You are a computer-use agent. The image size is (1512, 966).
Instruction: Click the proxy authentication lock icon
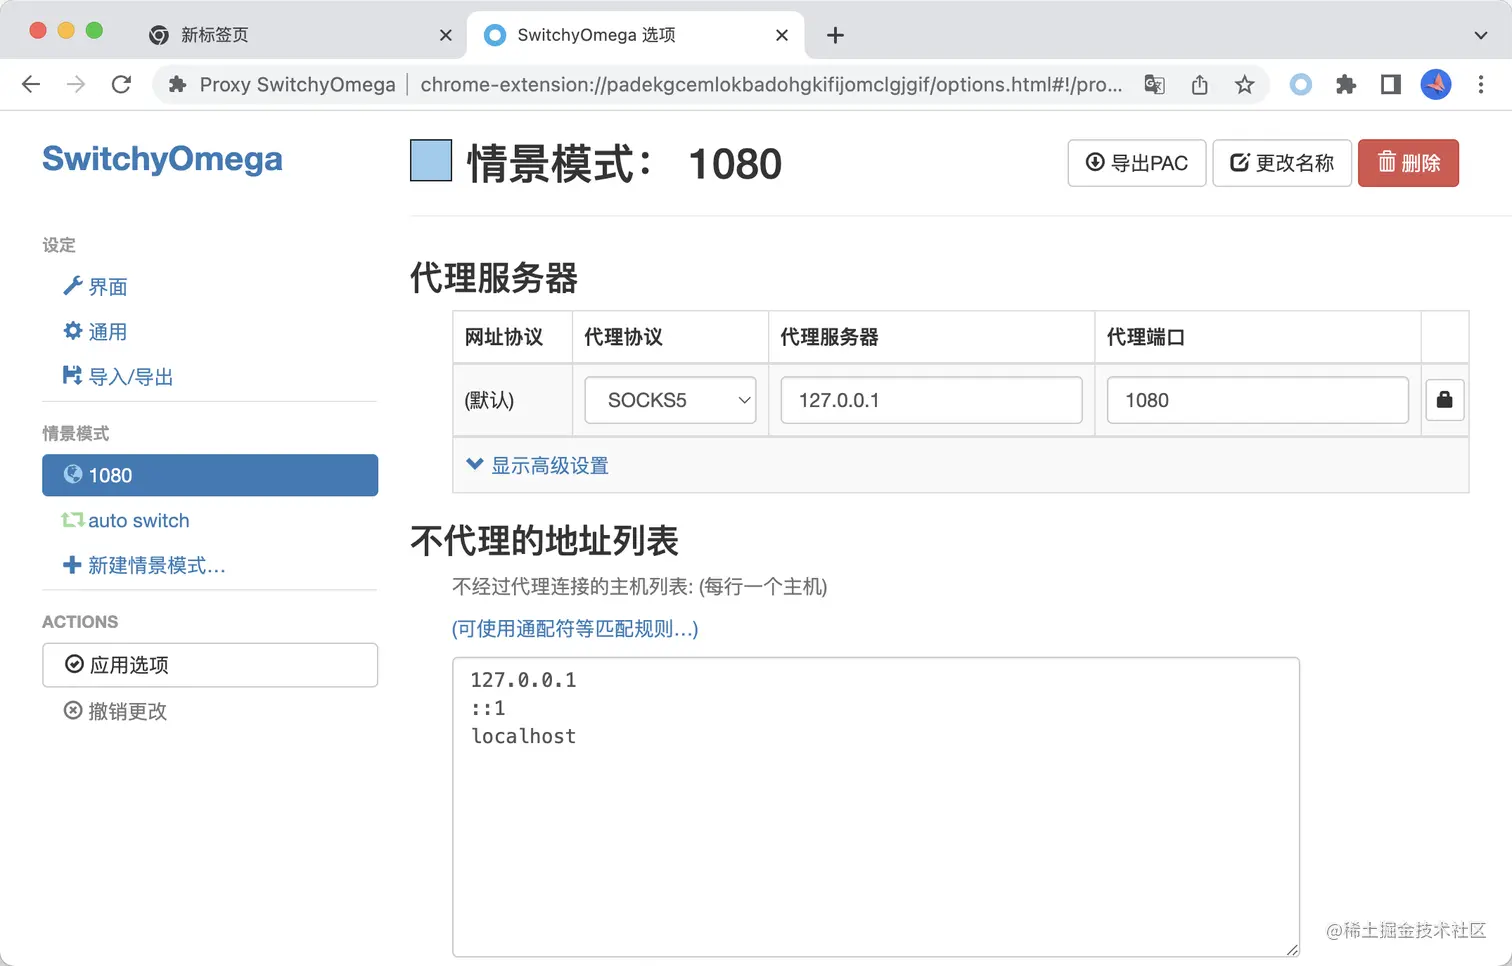coord(1445,400)
